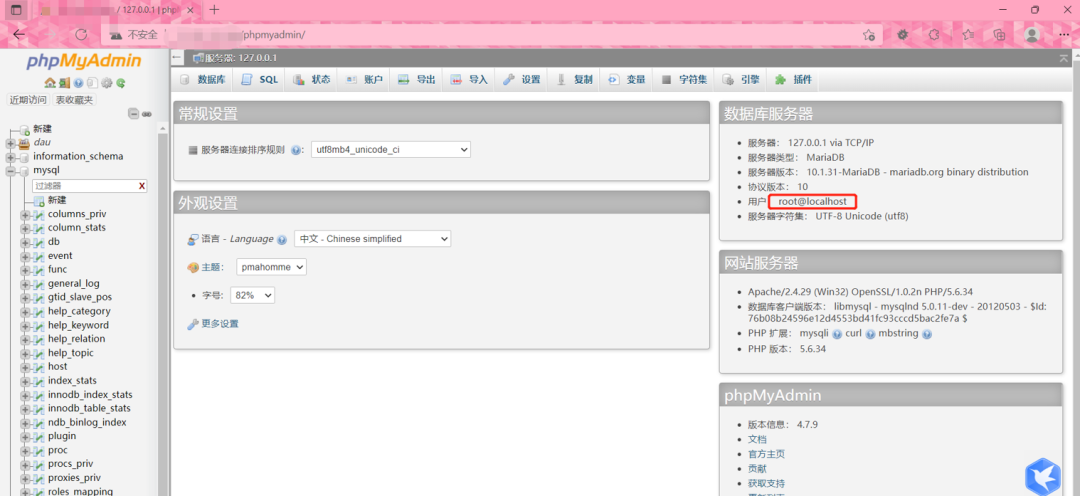This screenshot has height=496, width=1080.
Task: Reload the navigation panel green arrow icon
Action: coord(121,83)
